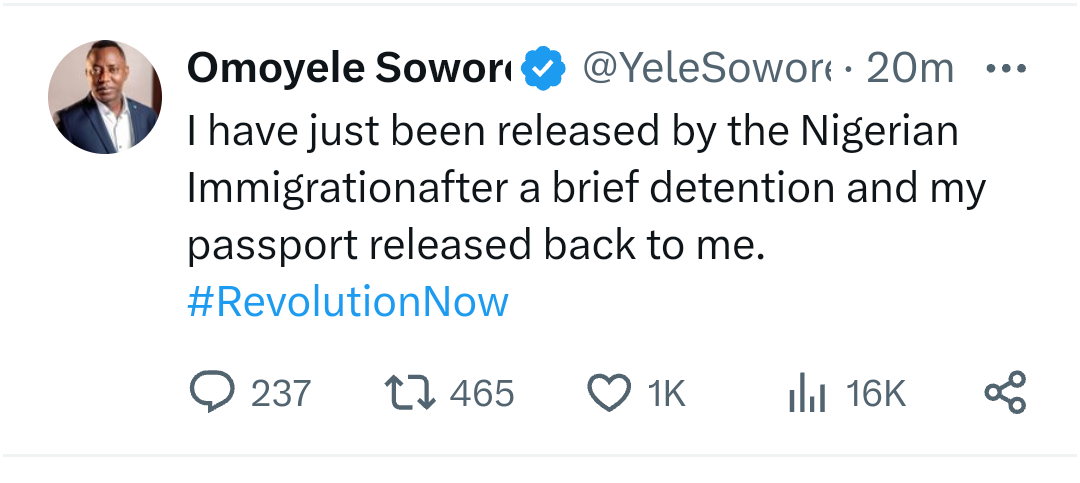Click the speech bubble reply icon

[x=211, y=393]
